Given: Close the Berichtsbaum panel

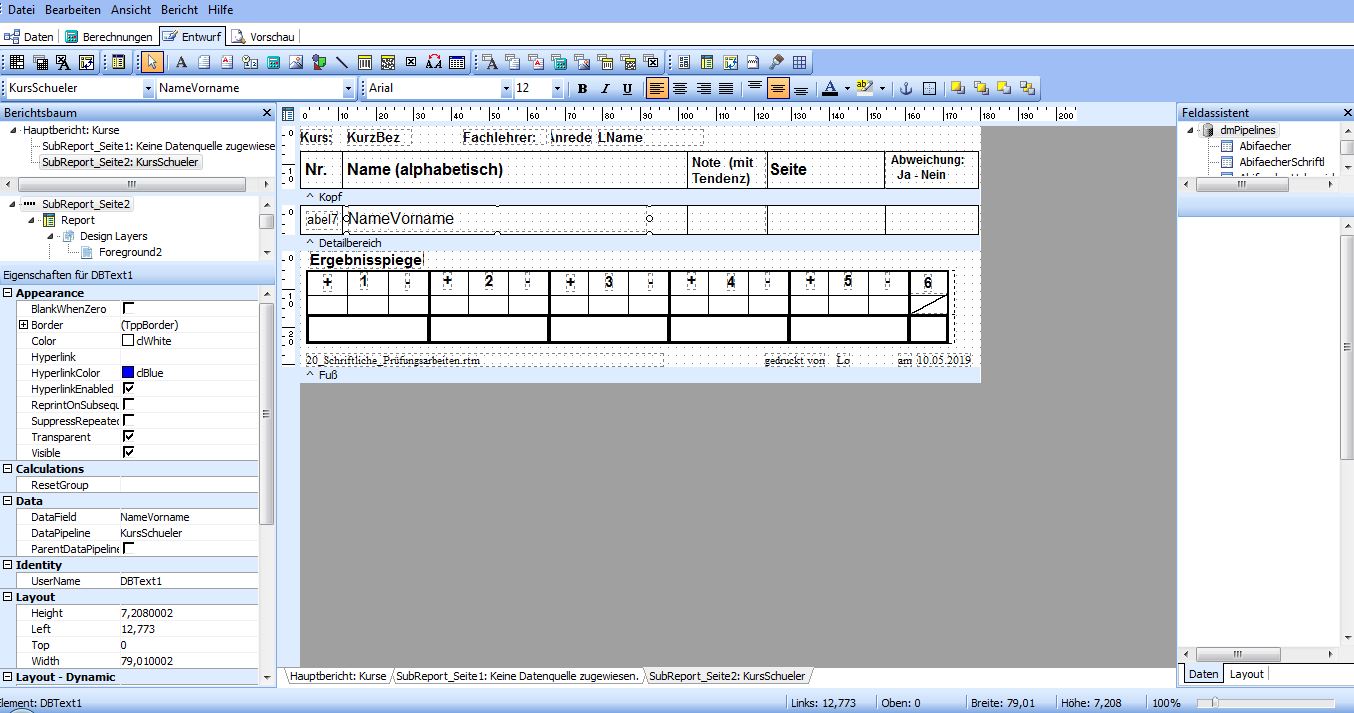Looking at the screenshot, I should [267, 113].
